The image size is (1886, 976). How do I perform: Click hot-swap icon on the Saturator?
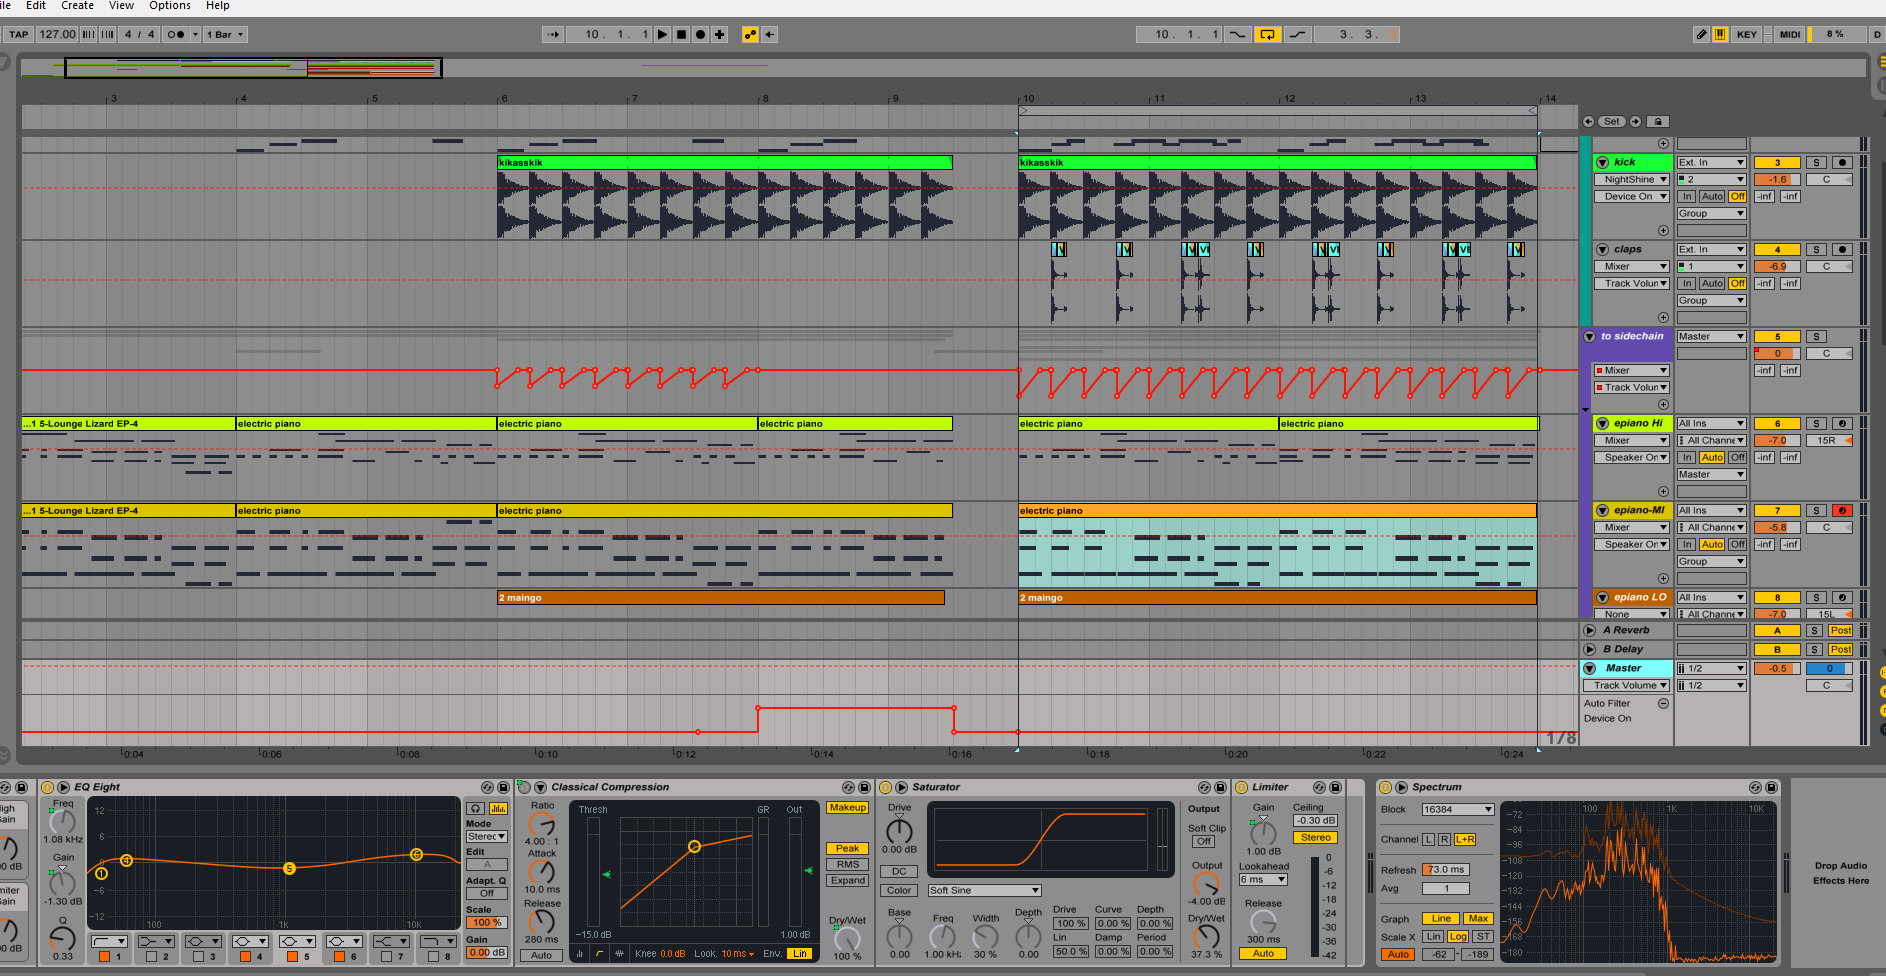[1204, 787]
